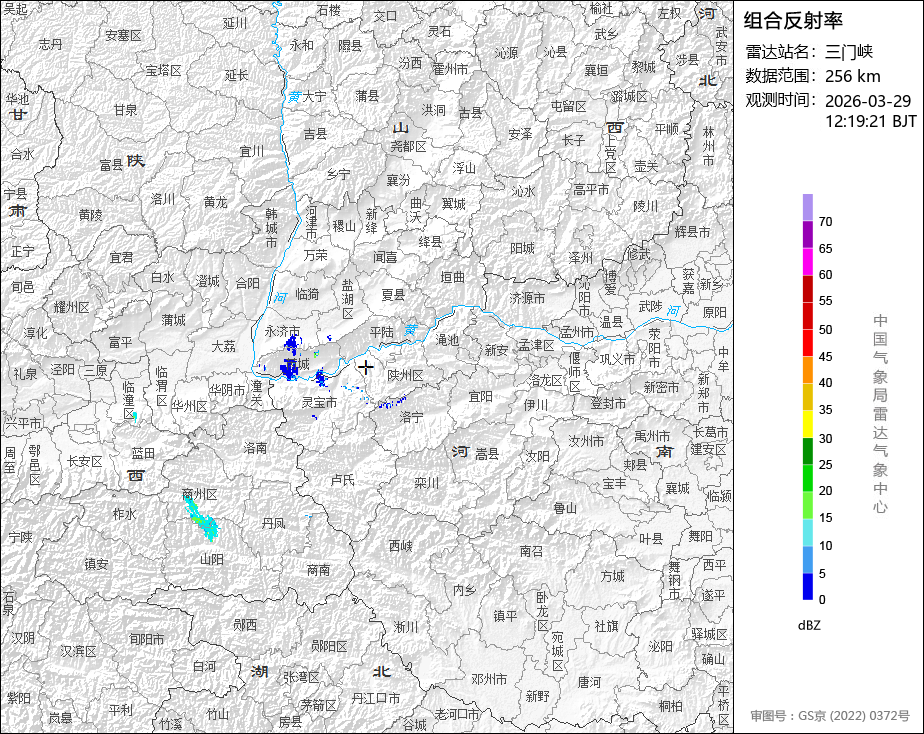Click the 禹州市 map label
Screen dimensions: 924x734
[x=652, y=437]
